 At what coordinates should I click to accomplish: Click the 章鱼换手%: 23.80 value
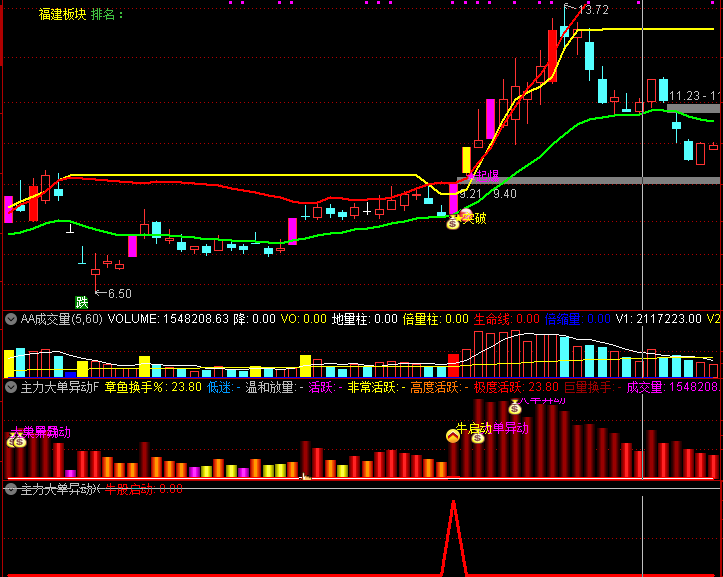pyautogui.click(x=153, y=387)
